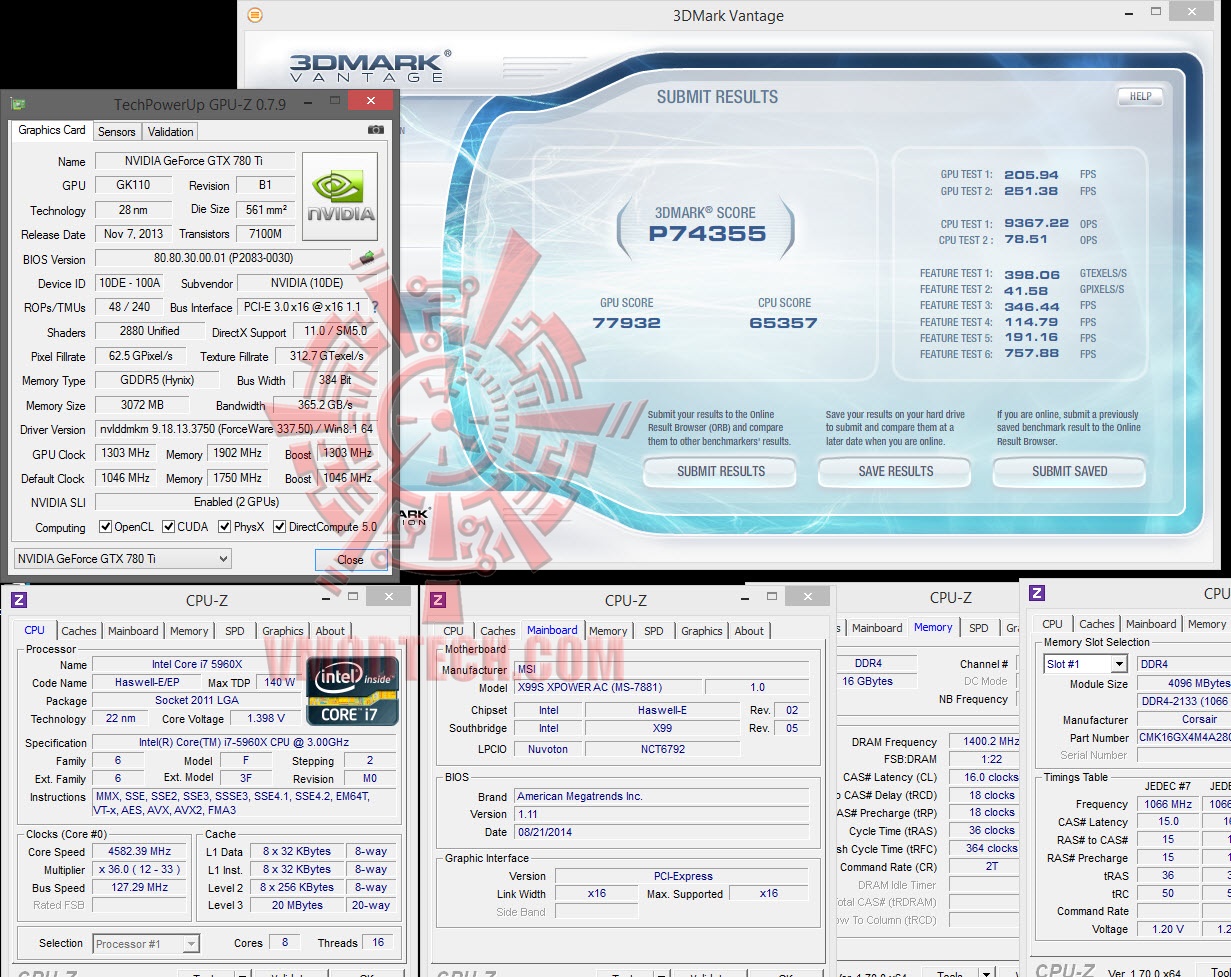Open SPD tab in the i7 5960X CPU-Z window
Screen dimensions: 1231x977
(234, 631)
